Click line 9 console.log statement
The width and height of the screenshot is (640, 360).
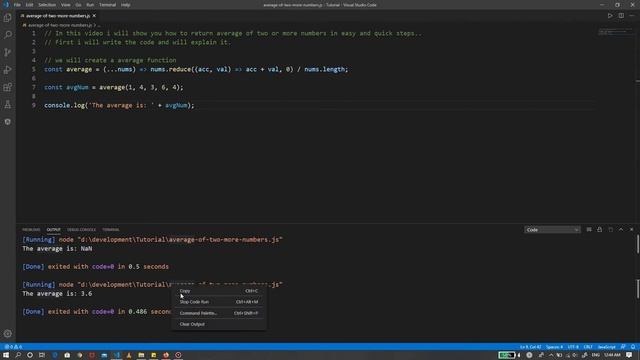pyautogui.click(x=119, y=105)
